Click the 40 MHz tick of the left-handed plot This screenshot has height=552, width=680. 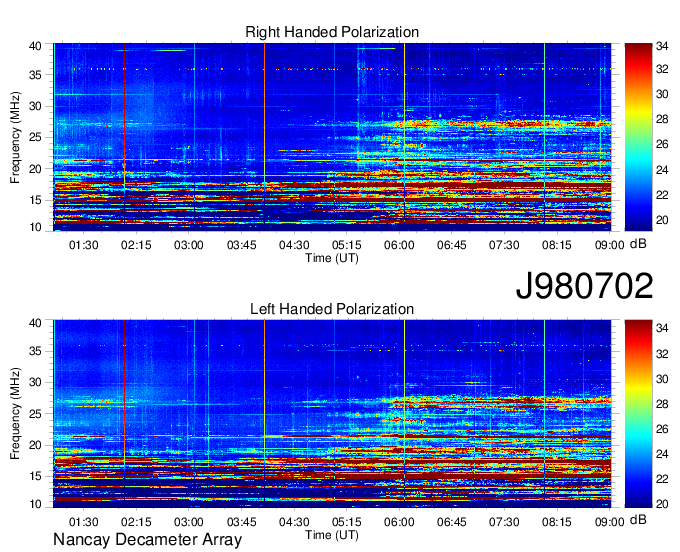(35, 323)
